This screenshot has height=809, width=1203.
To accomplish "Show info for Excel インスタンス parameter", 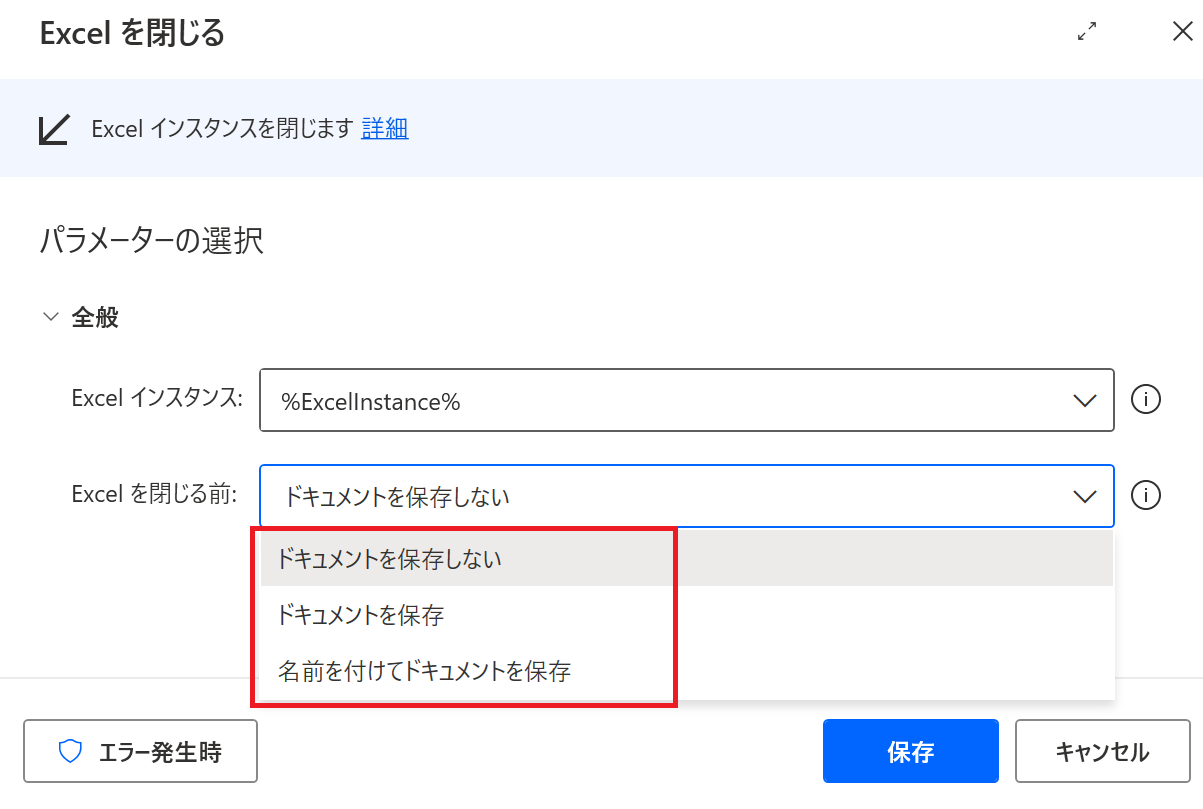I will point(1145,401).
